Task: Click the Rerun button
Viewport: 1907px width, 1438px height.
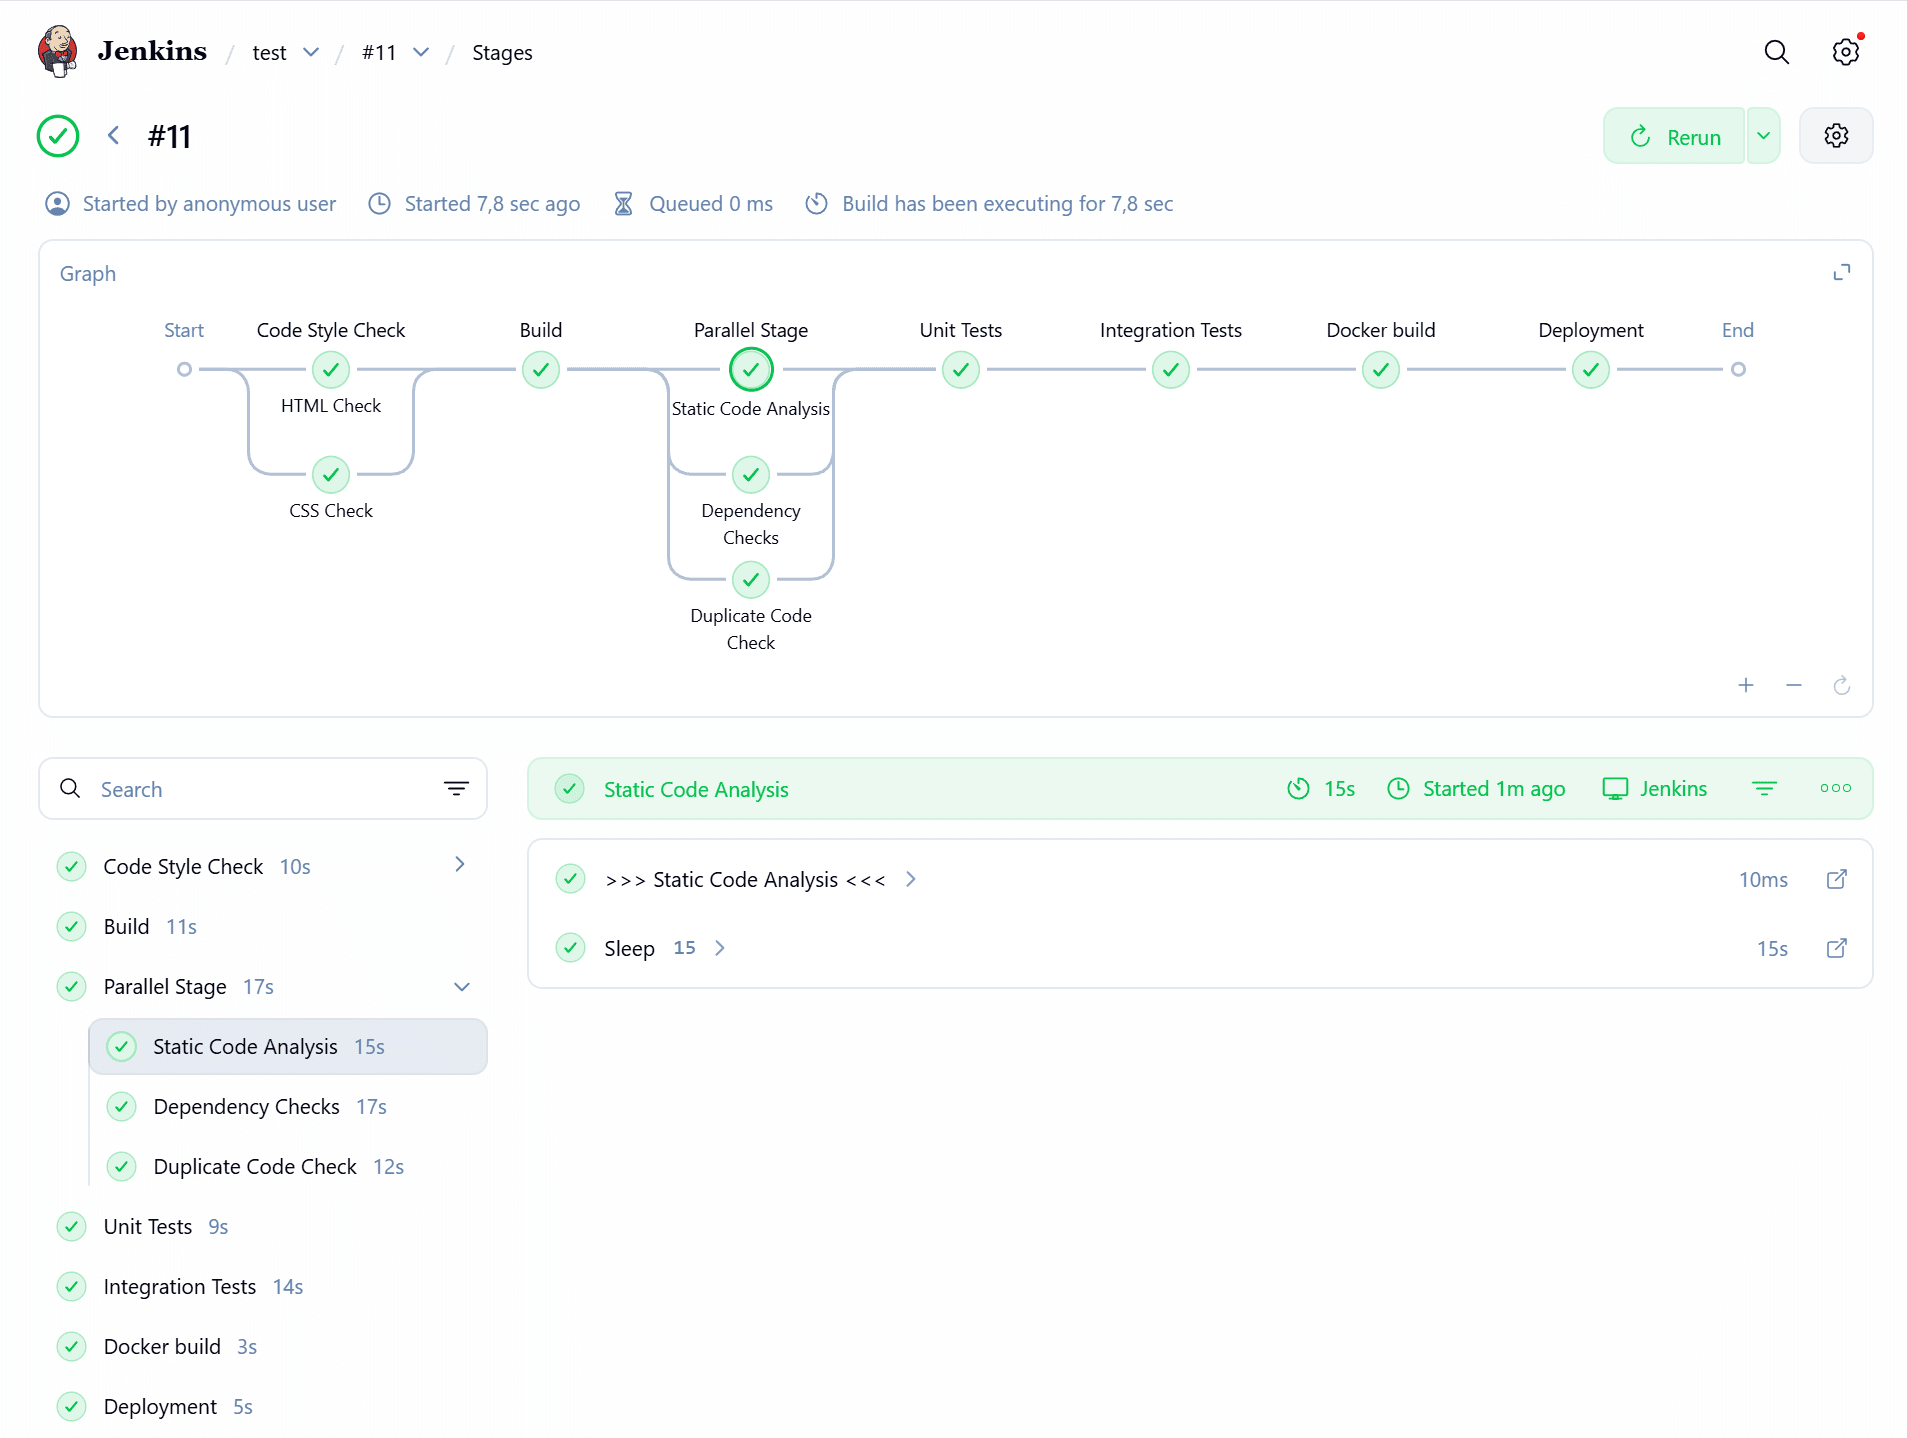Action: point(1674,136)
